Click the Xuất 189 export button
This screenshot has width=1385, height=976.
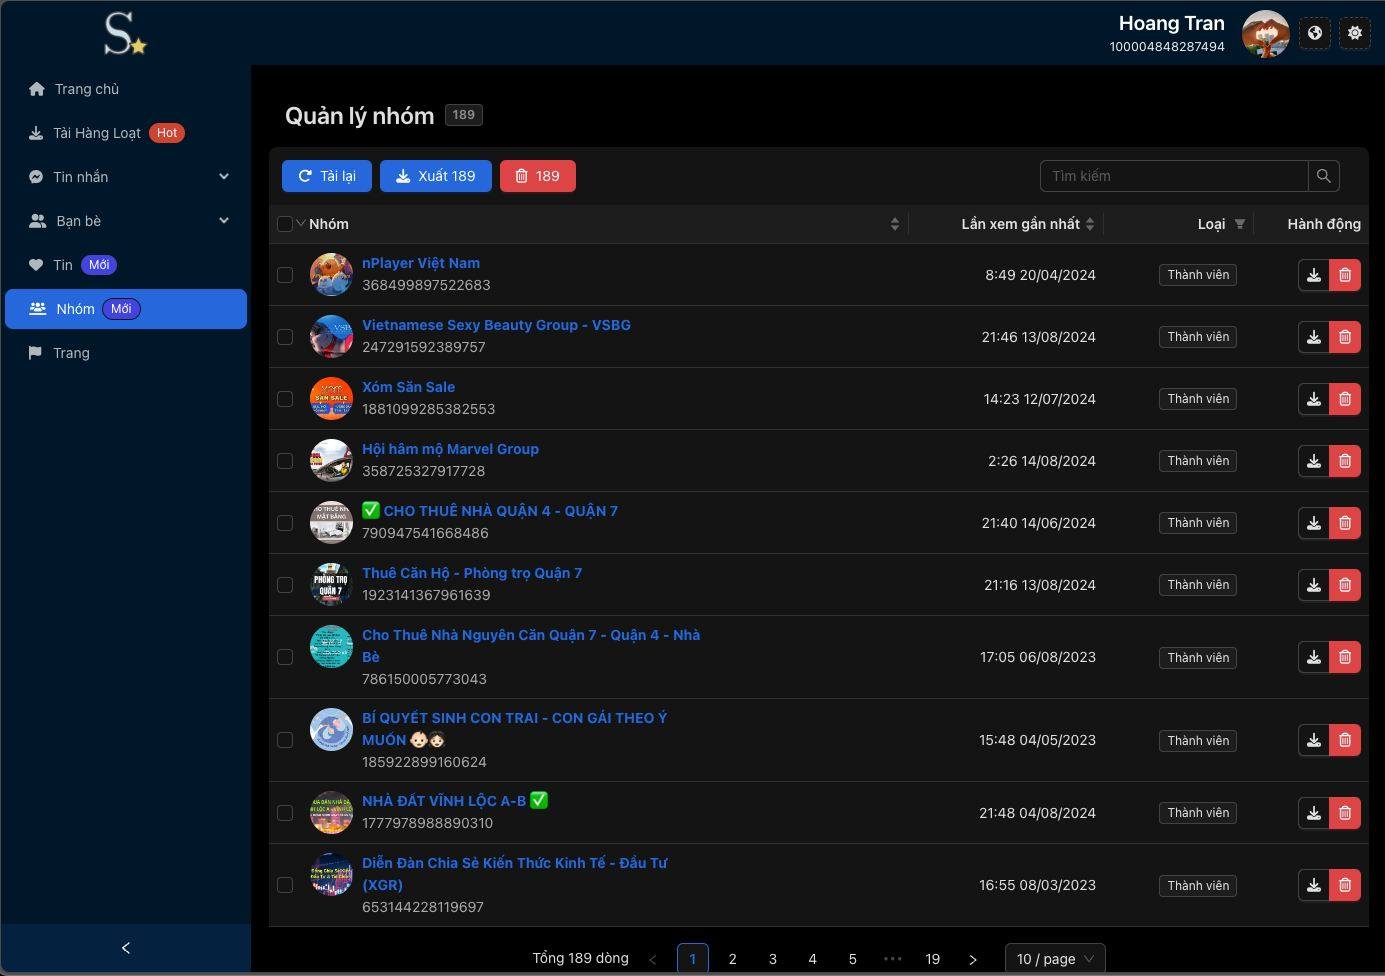tap(436, 176)
